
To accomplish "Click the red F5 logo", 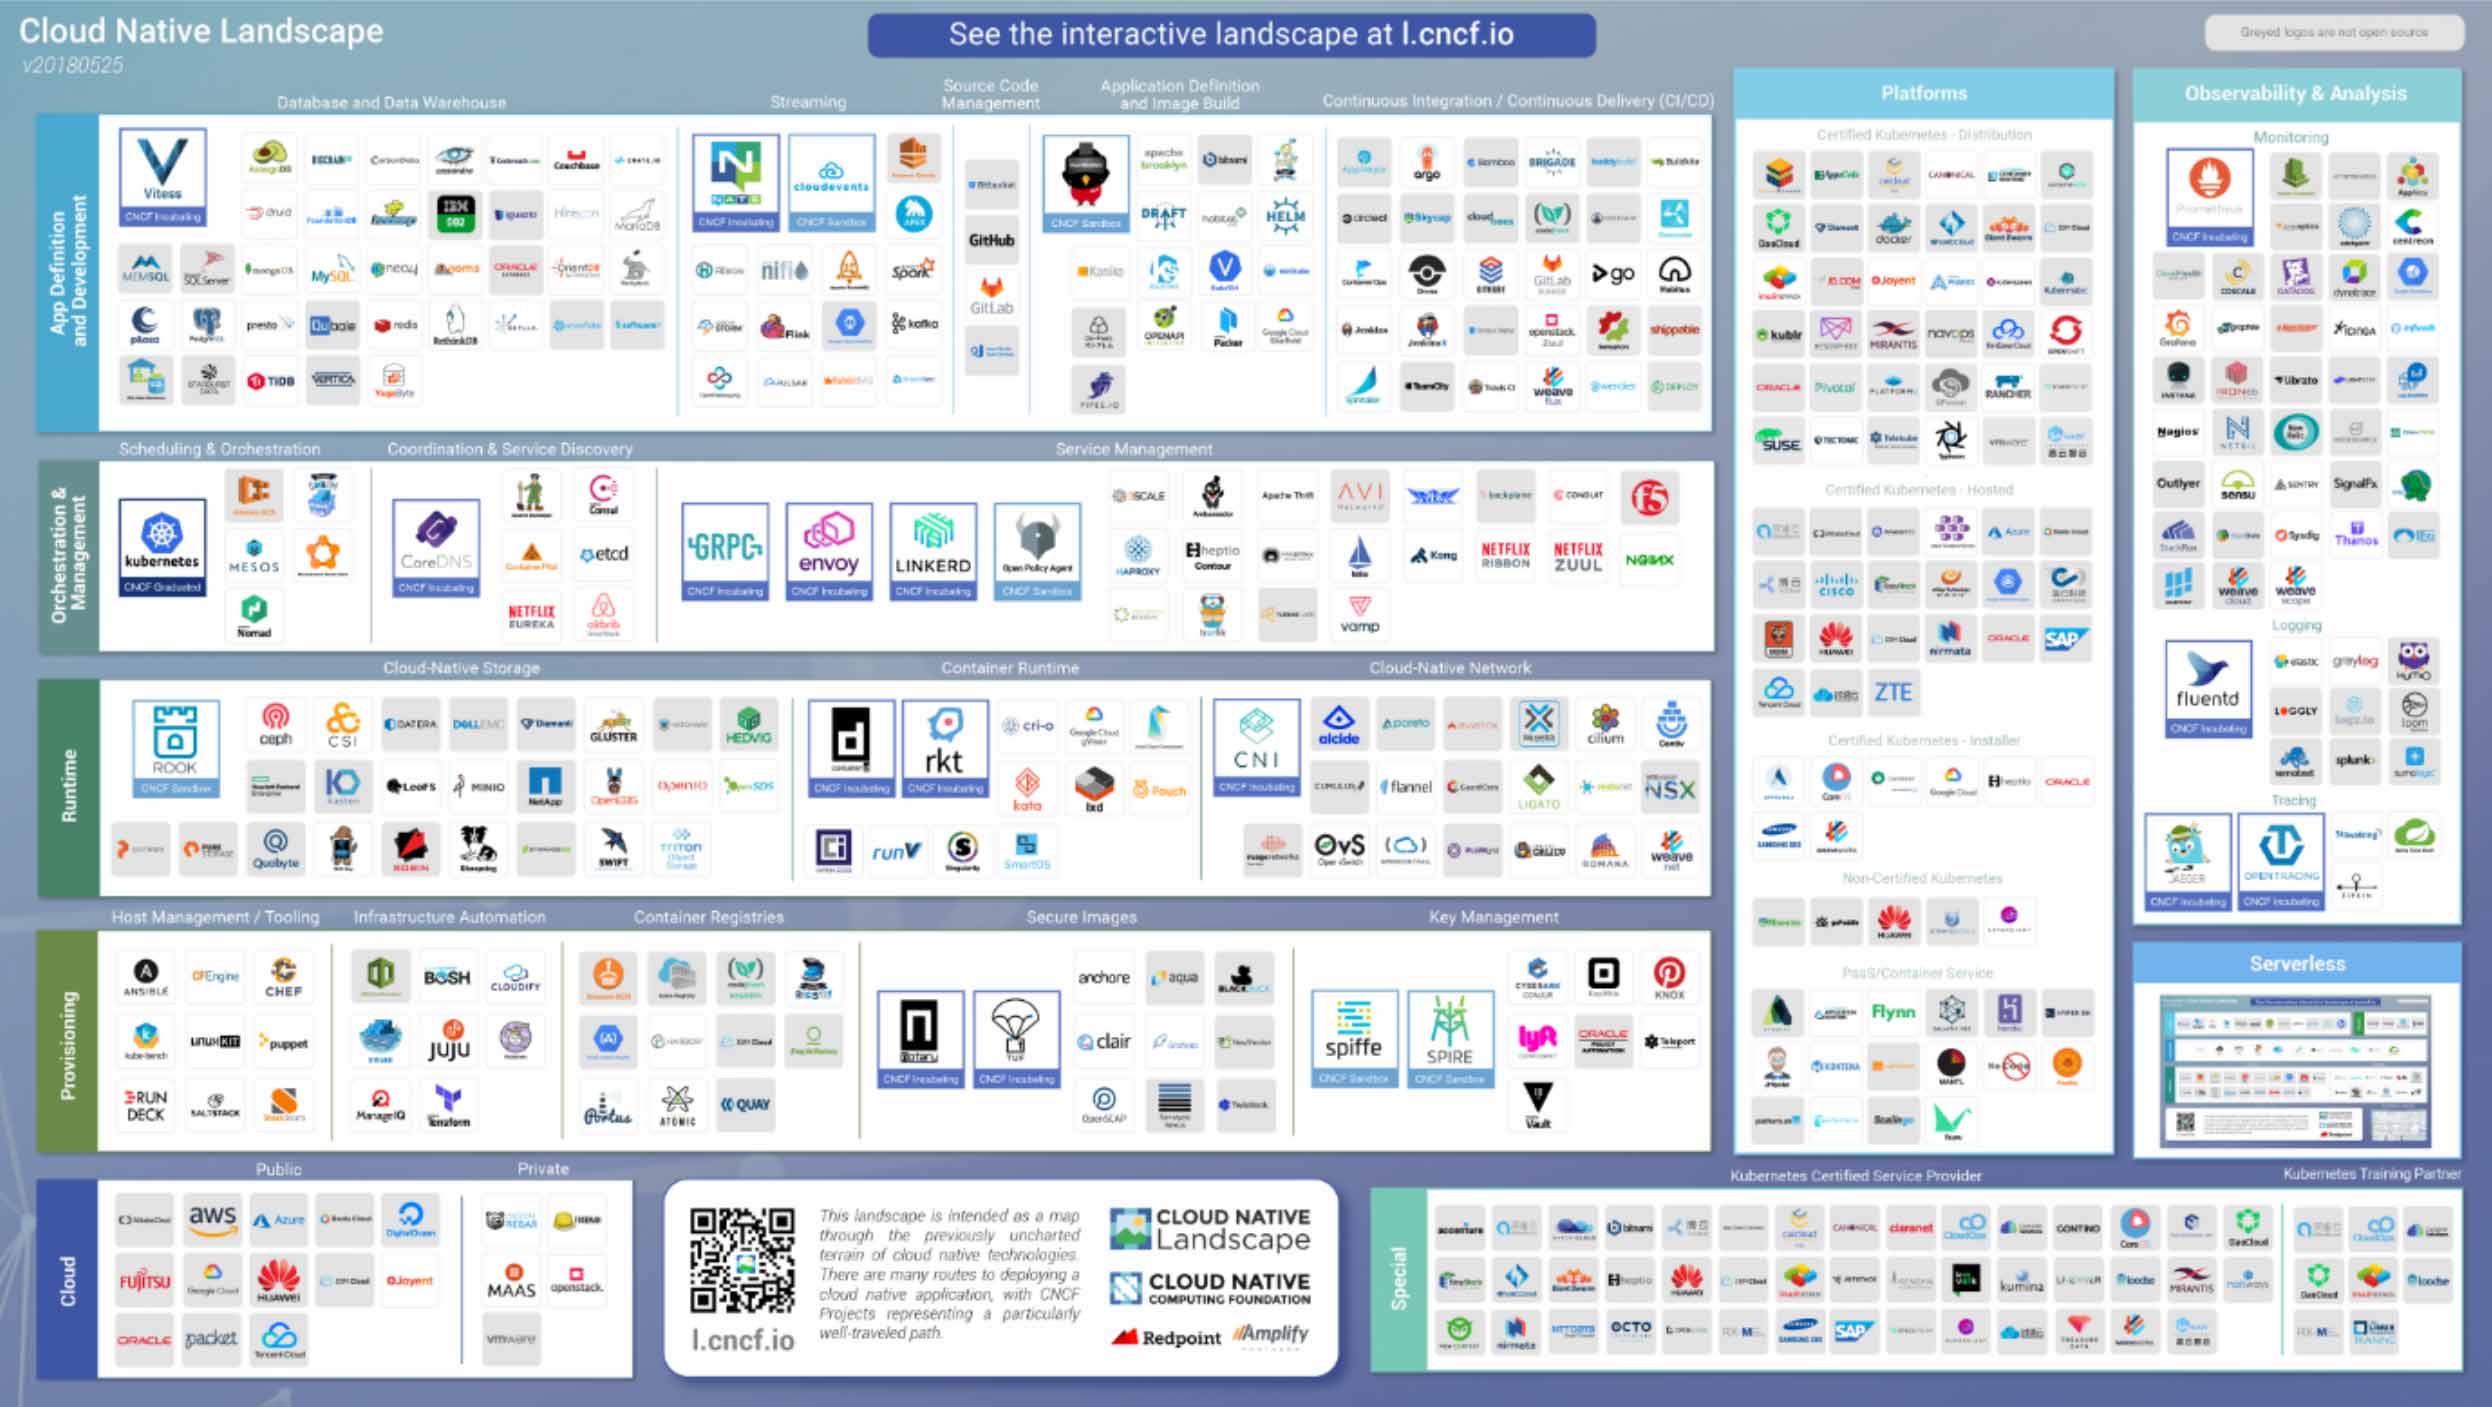I will point(1649,497).
